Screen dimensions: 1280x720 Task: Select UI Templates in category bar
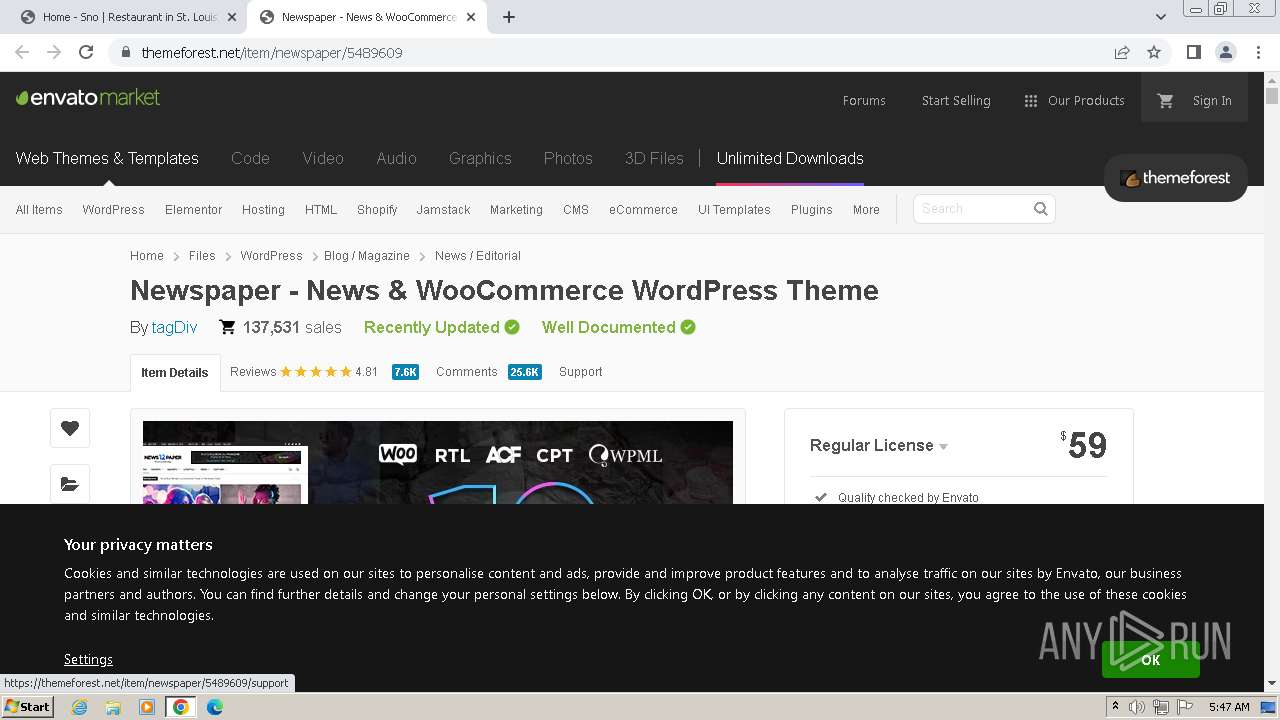click(734, 210)
